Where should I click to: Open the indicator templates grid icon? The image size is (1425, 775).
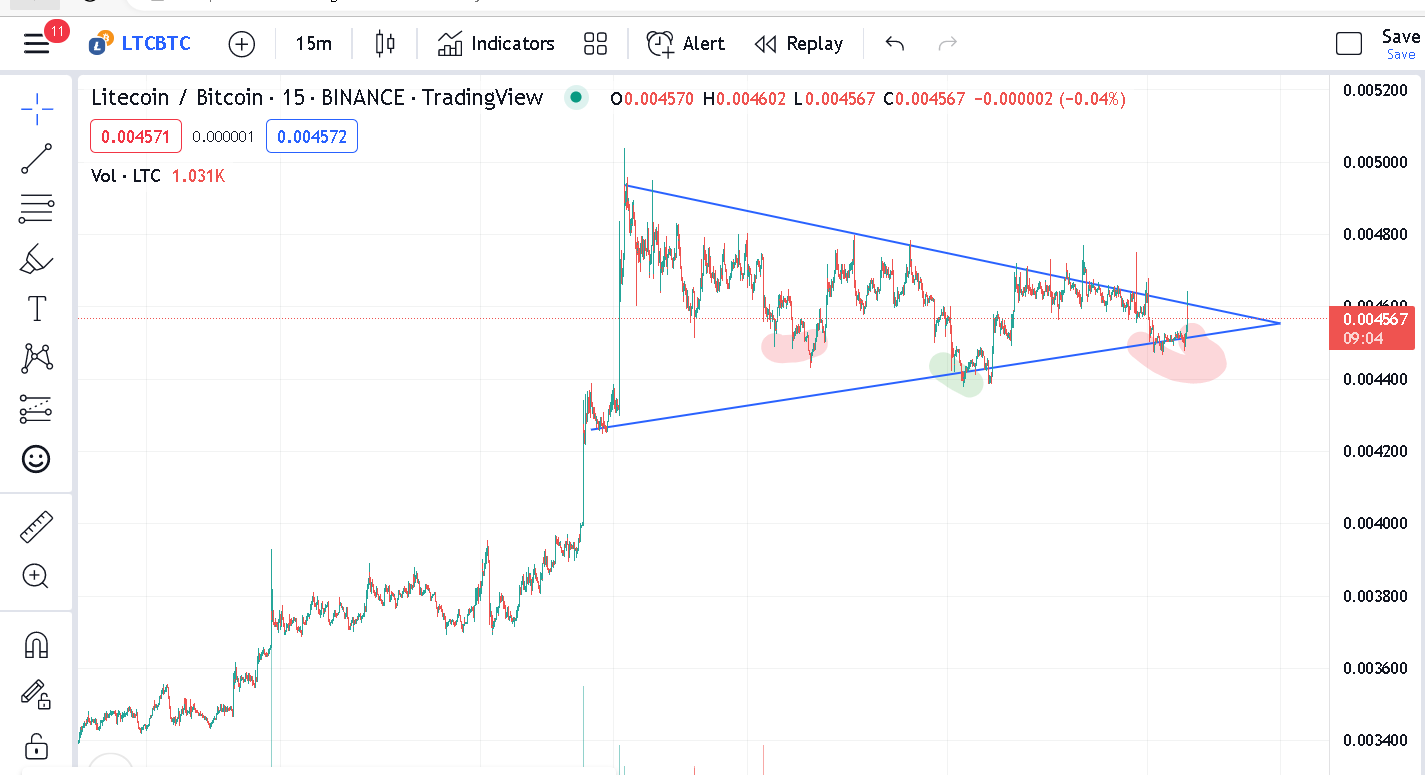pyautogui.click(x=595, y=43)
